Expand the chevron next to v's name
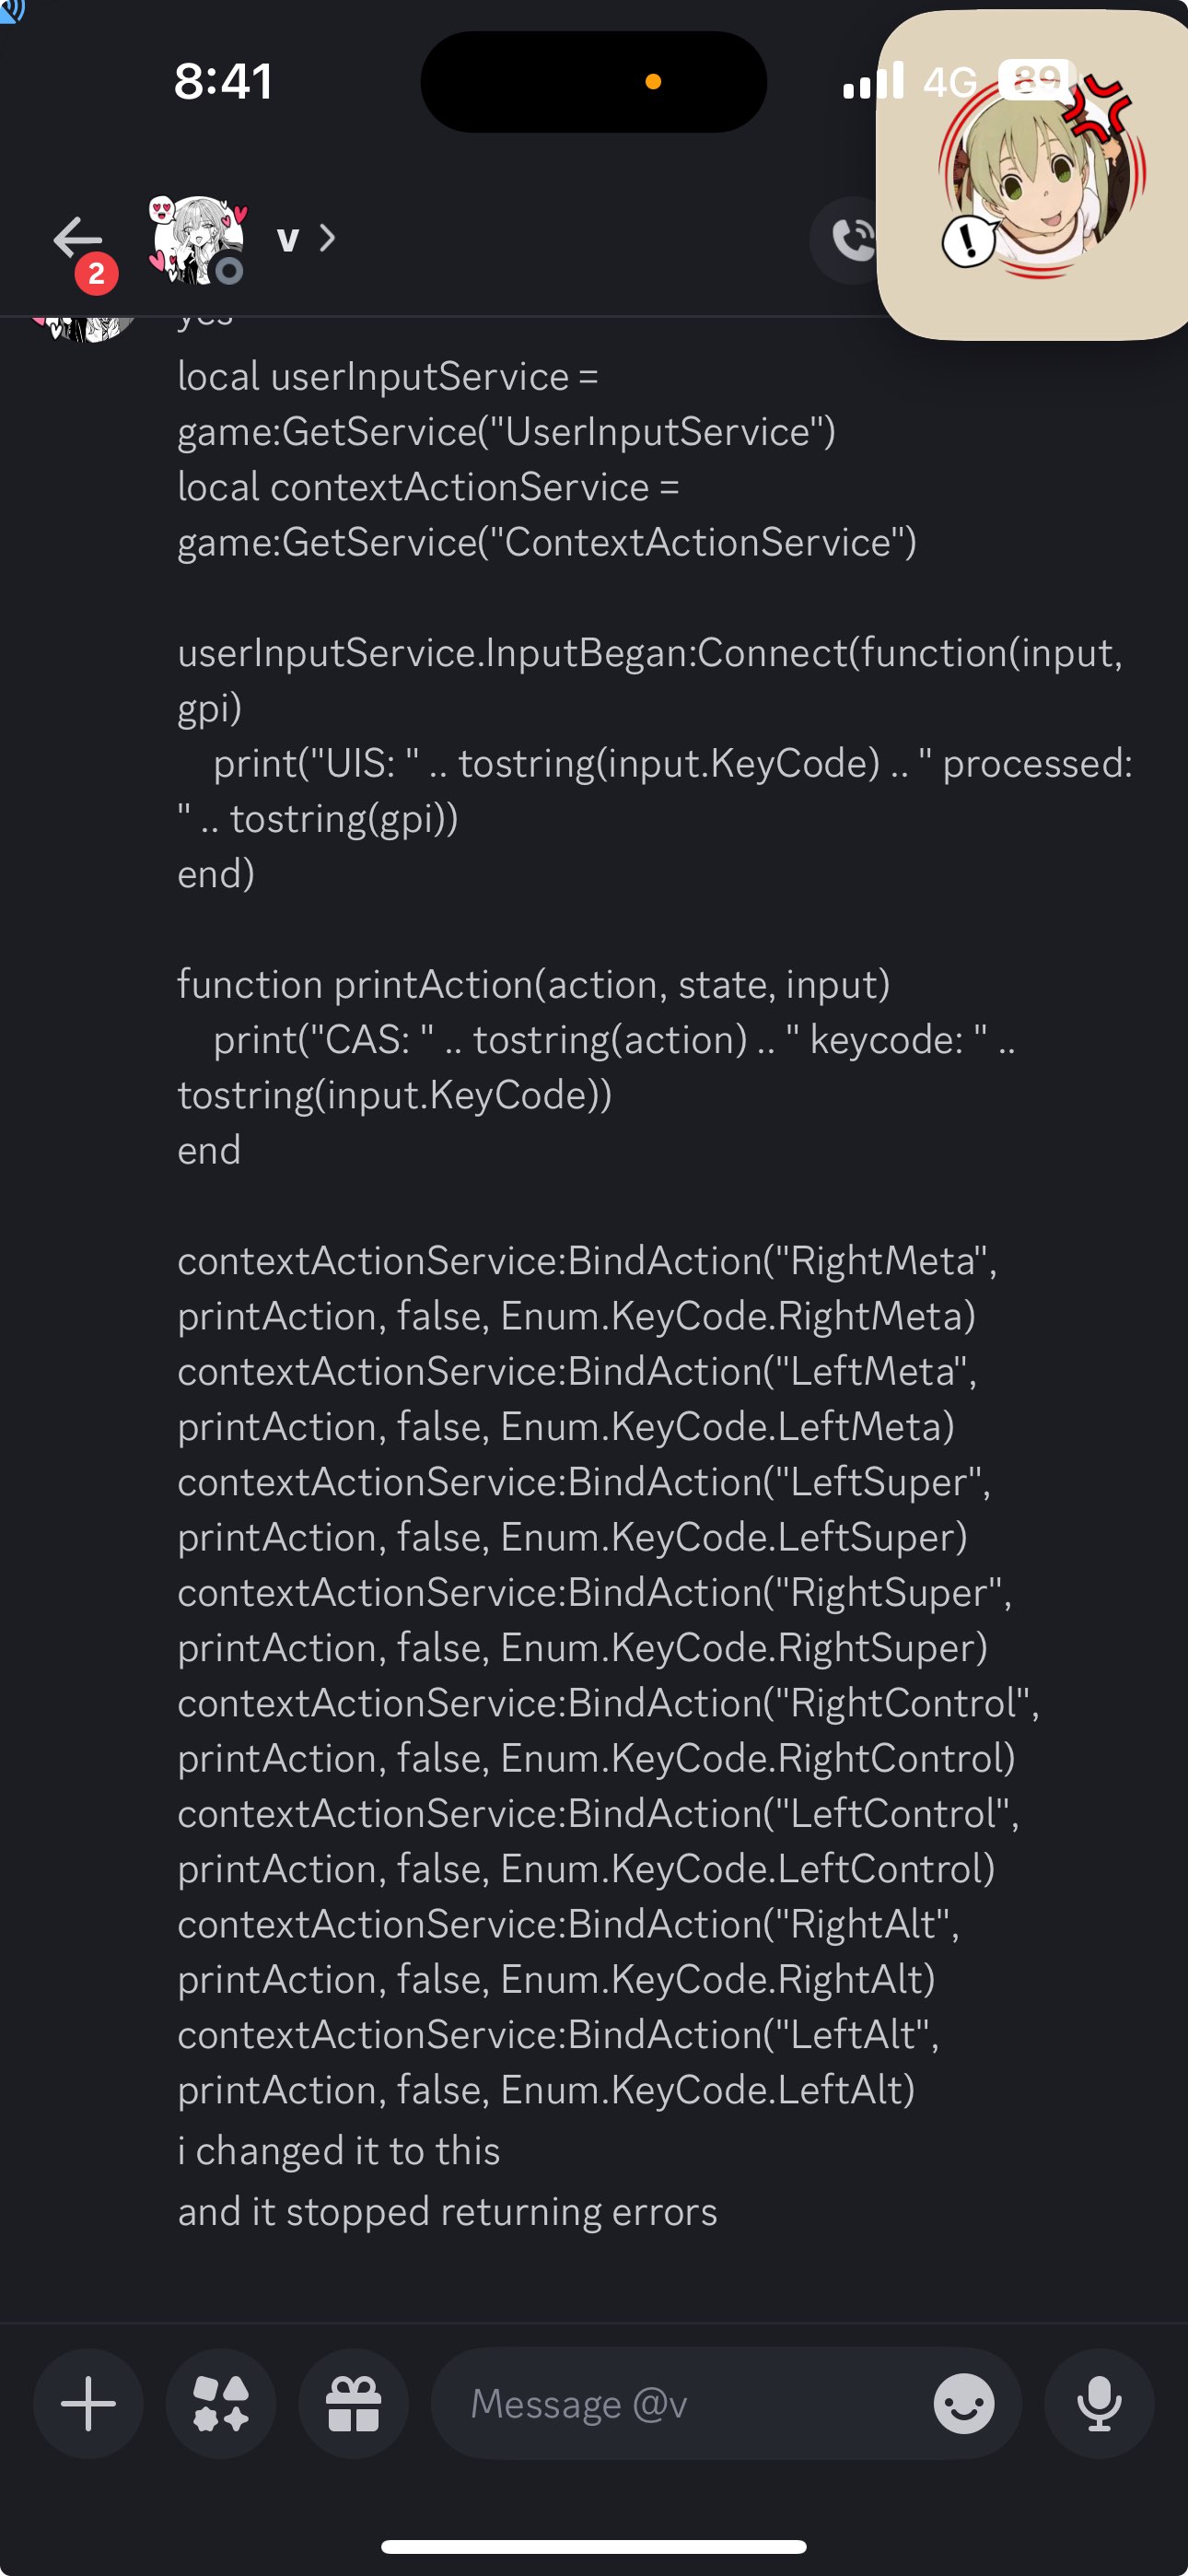Screen dimensions: 1188x2576 [327, 238]
